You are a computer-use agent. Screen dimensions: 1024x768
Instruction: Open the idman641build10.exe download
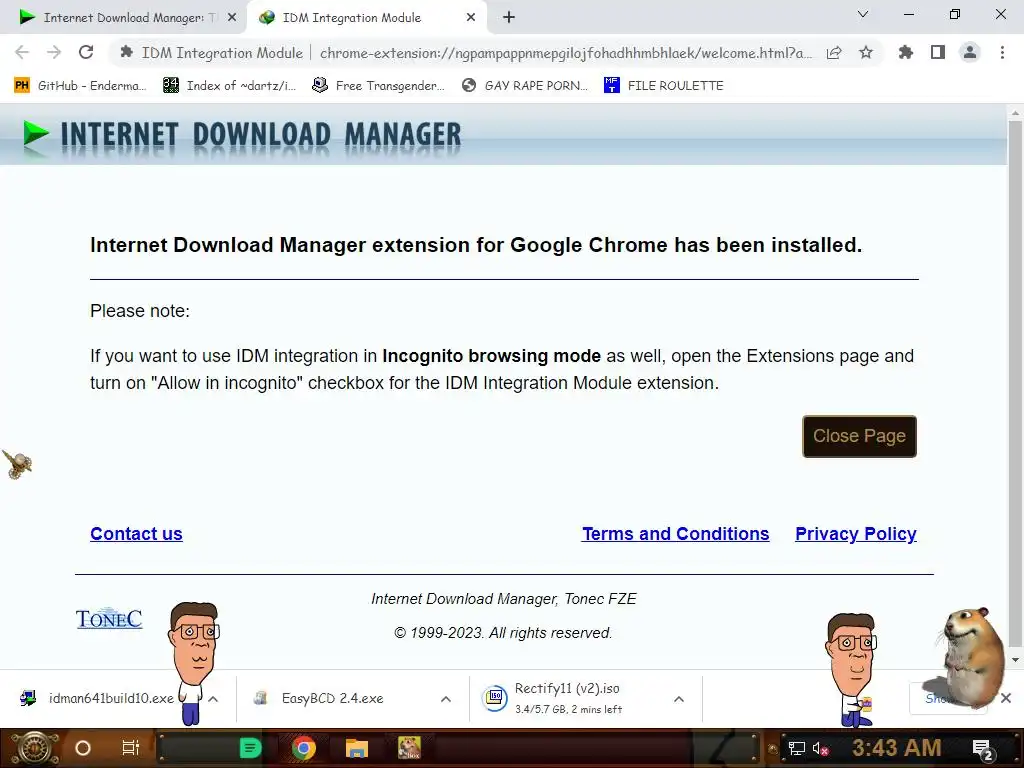point(98,698)
